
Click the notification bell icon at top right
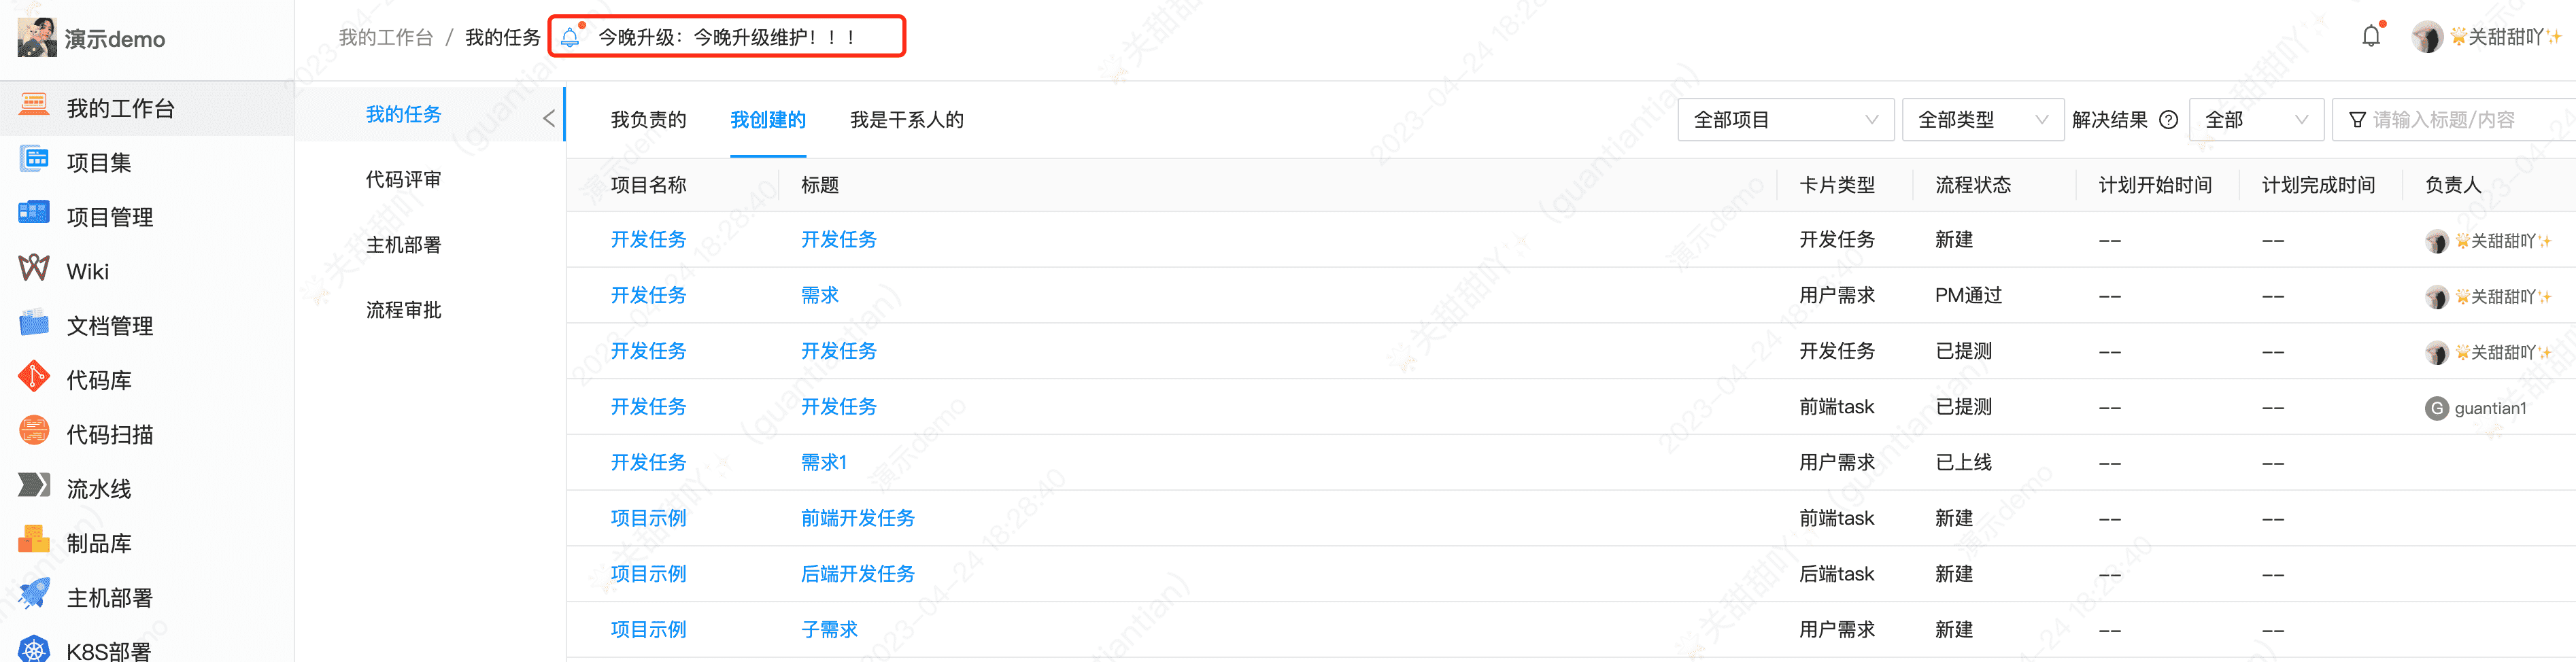click(x=2371, y=37)
